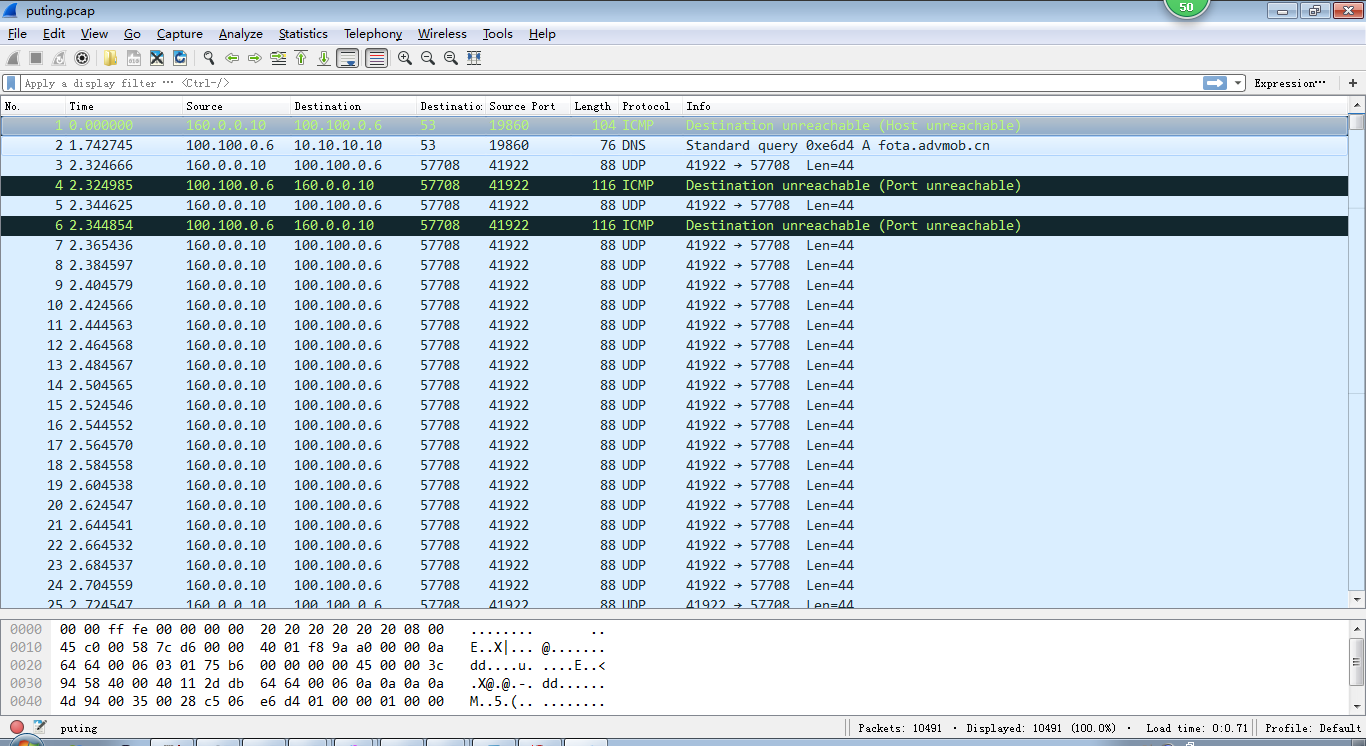
Task: Open the Statistics menu
Action: (303, 33)
